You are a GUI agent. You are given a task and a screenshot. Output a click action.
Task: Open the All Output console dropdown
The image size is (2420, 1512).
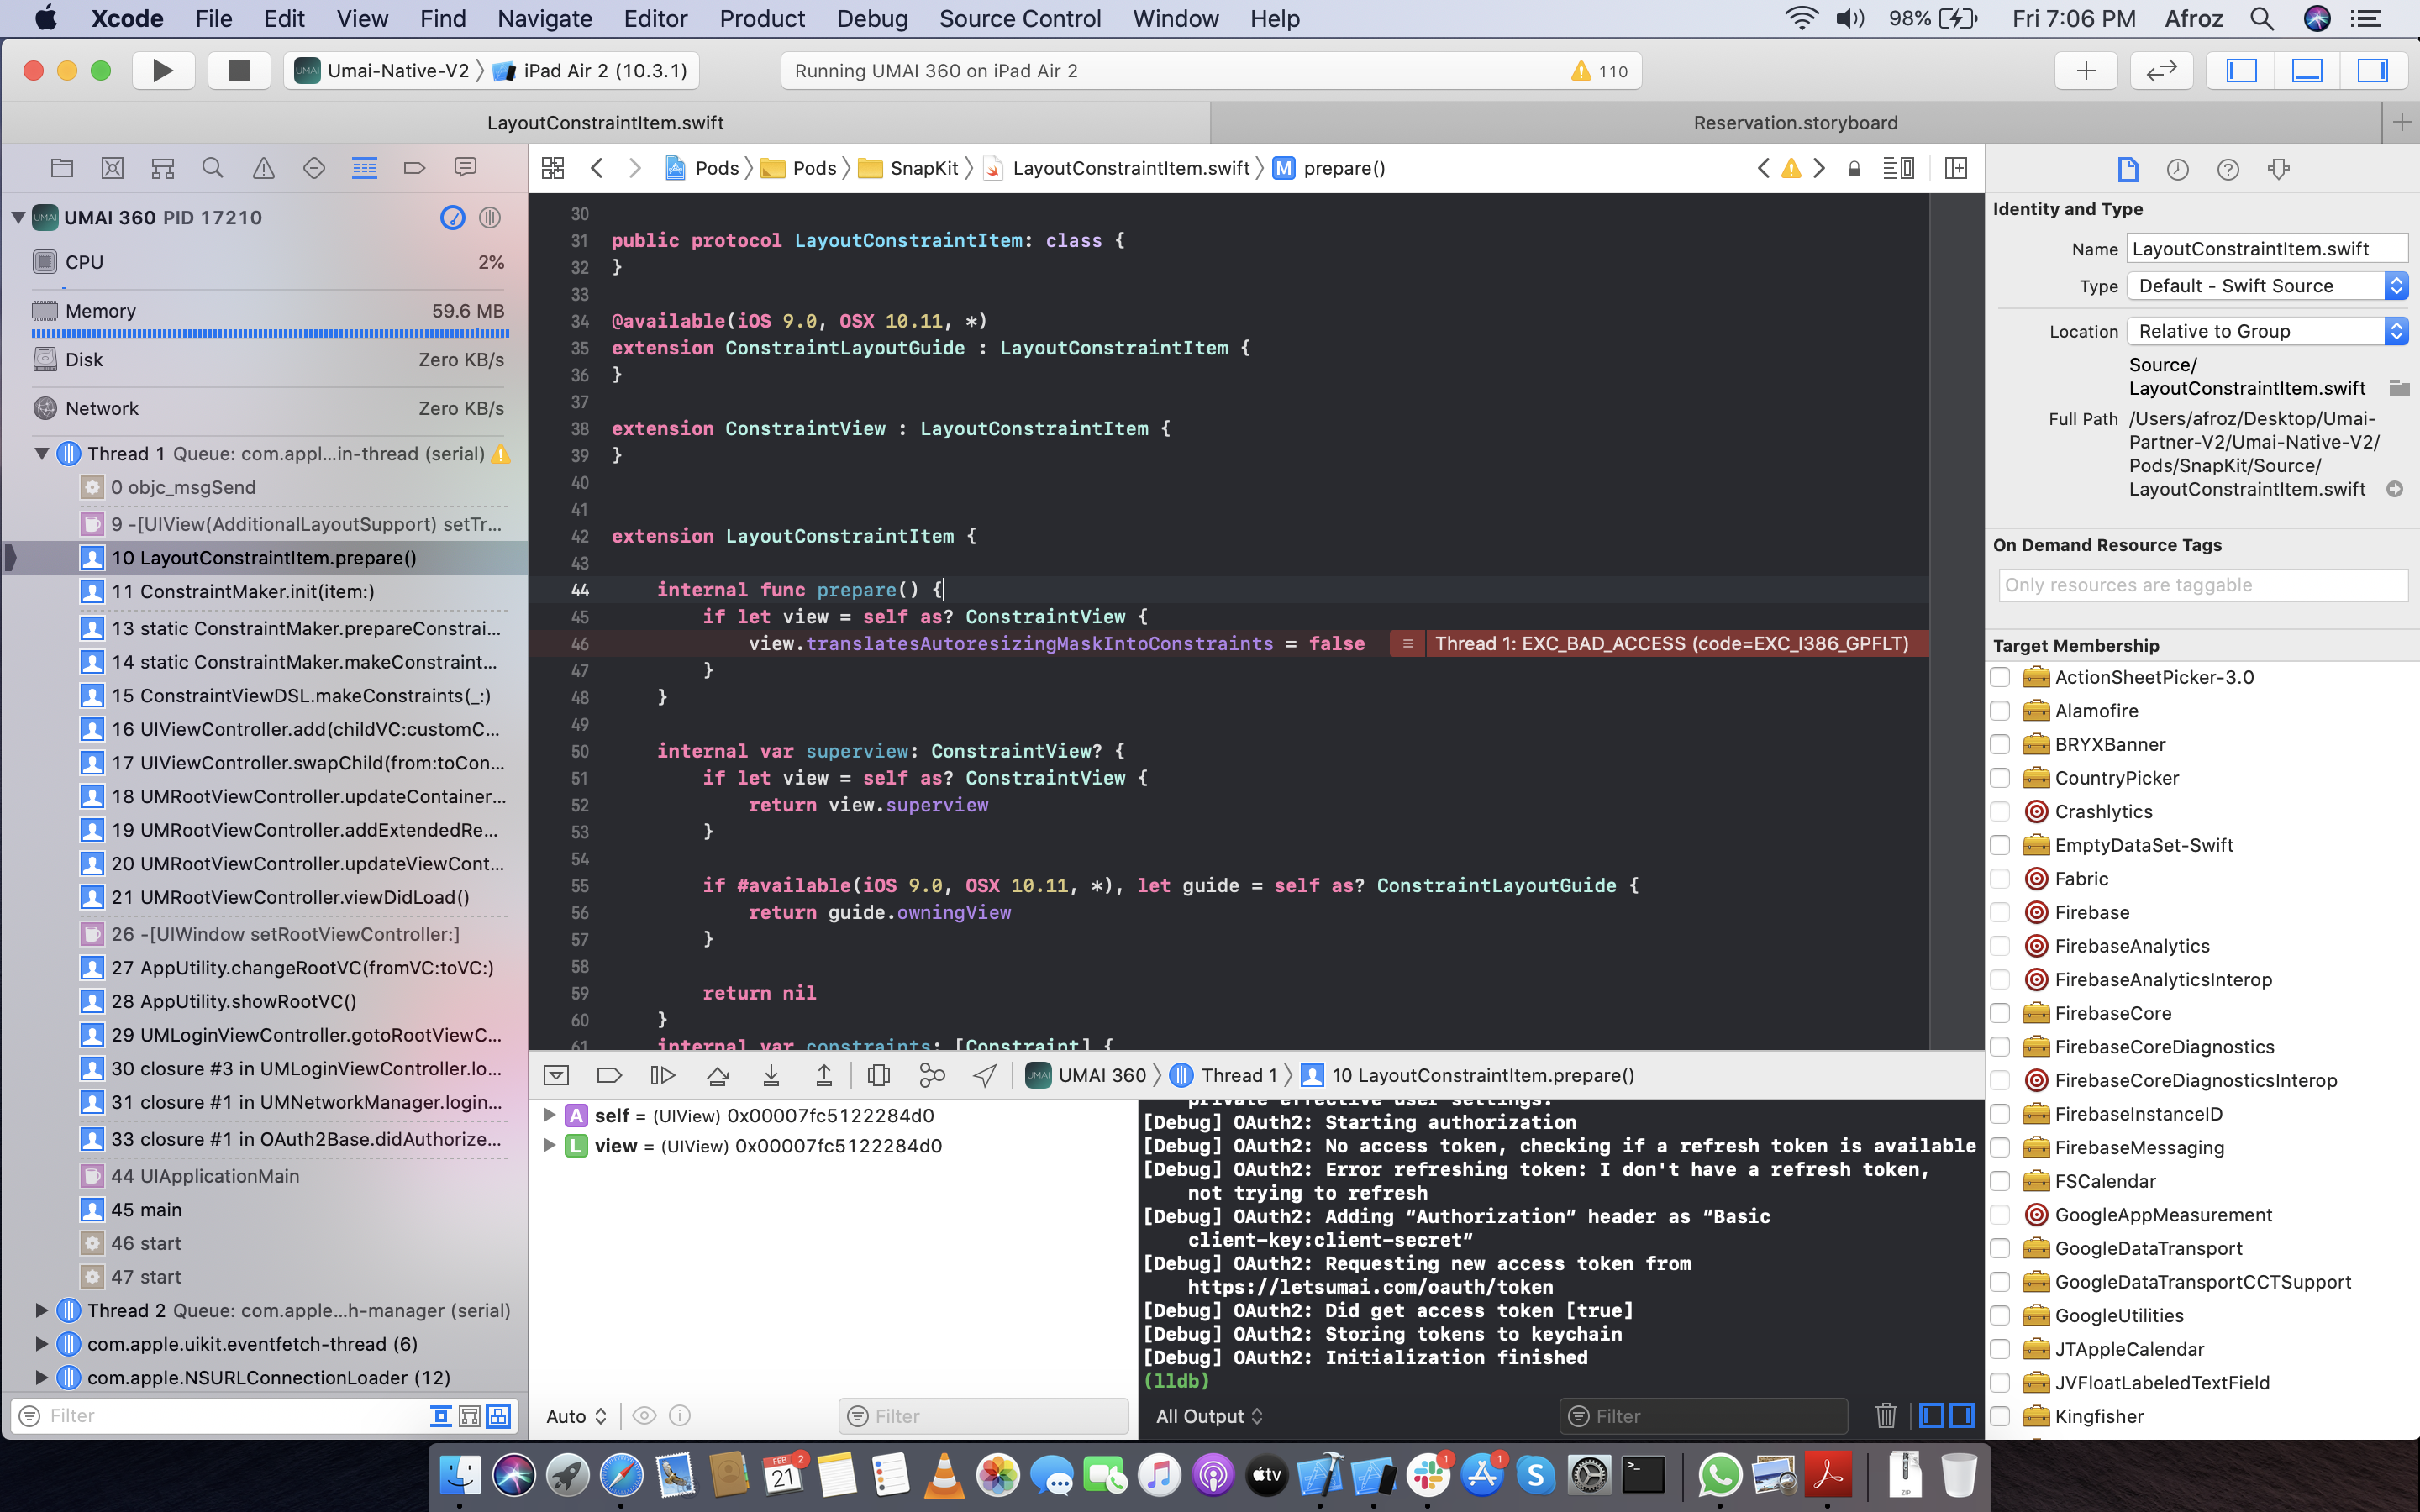point(1210,1416)
